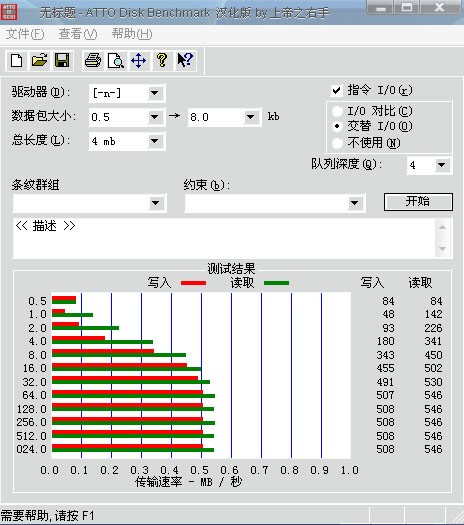Open the 查看(V) menu
This screenshot has width=464, height=525.
(x=78, y=34)
